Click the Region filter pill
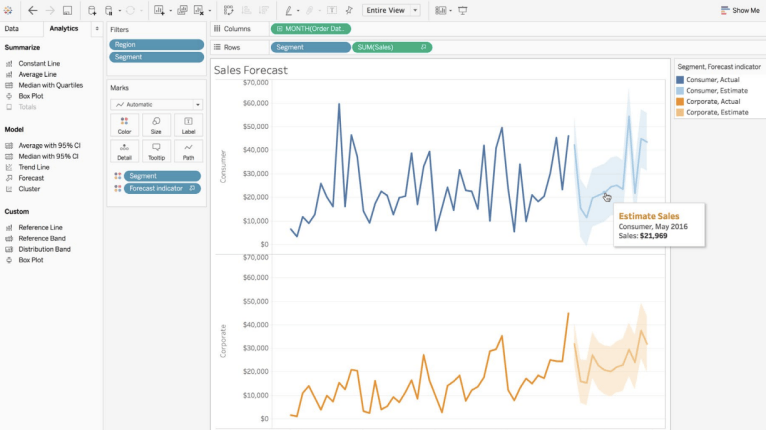Viewport: 766px width, 430px height. 156,45
